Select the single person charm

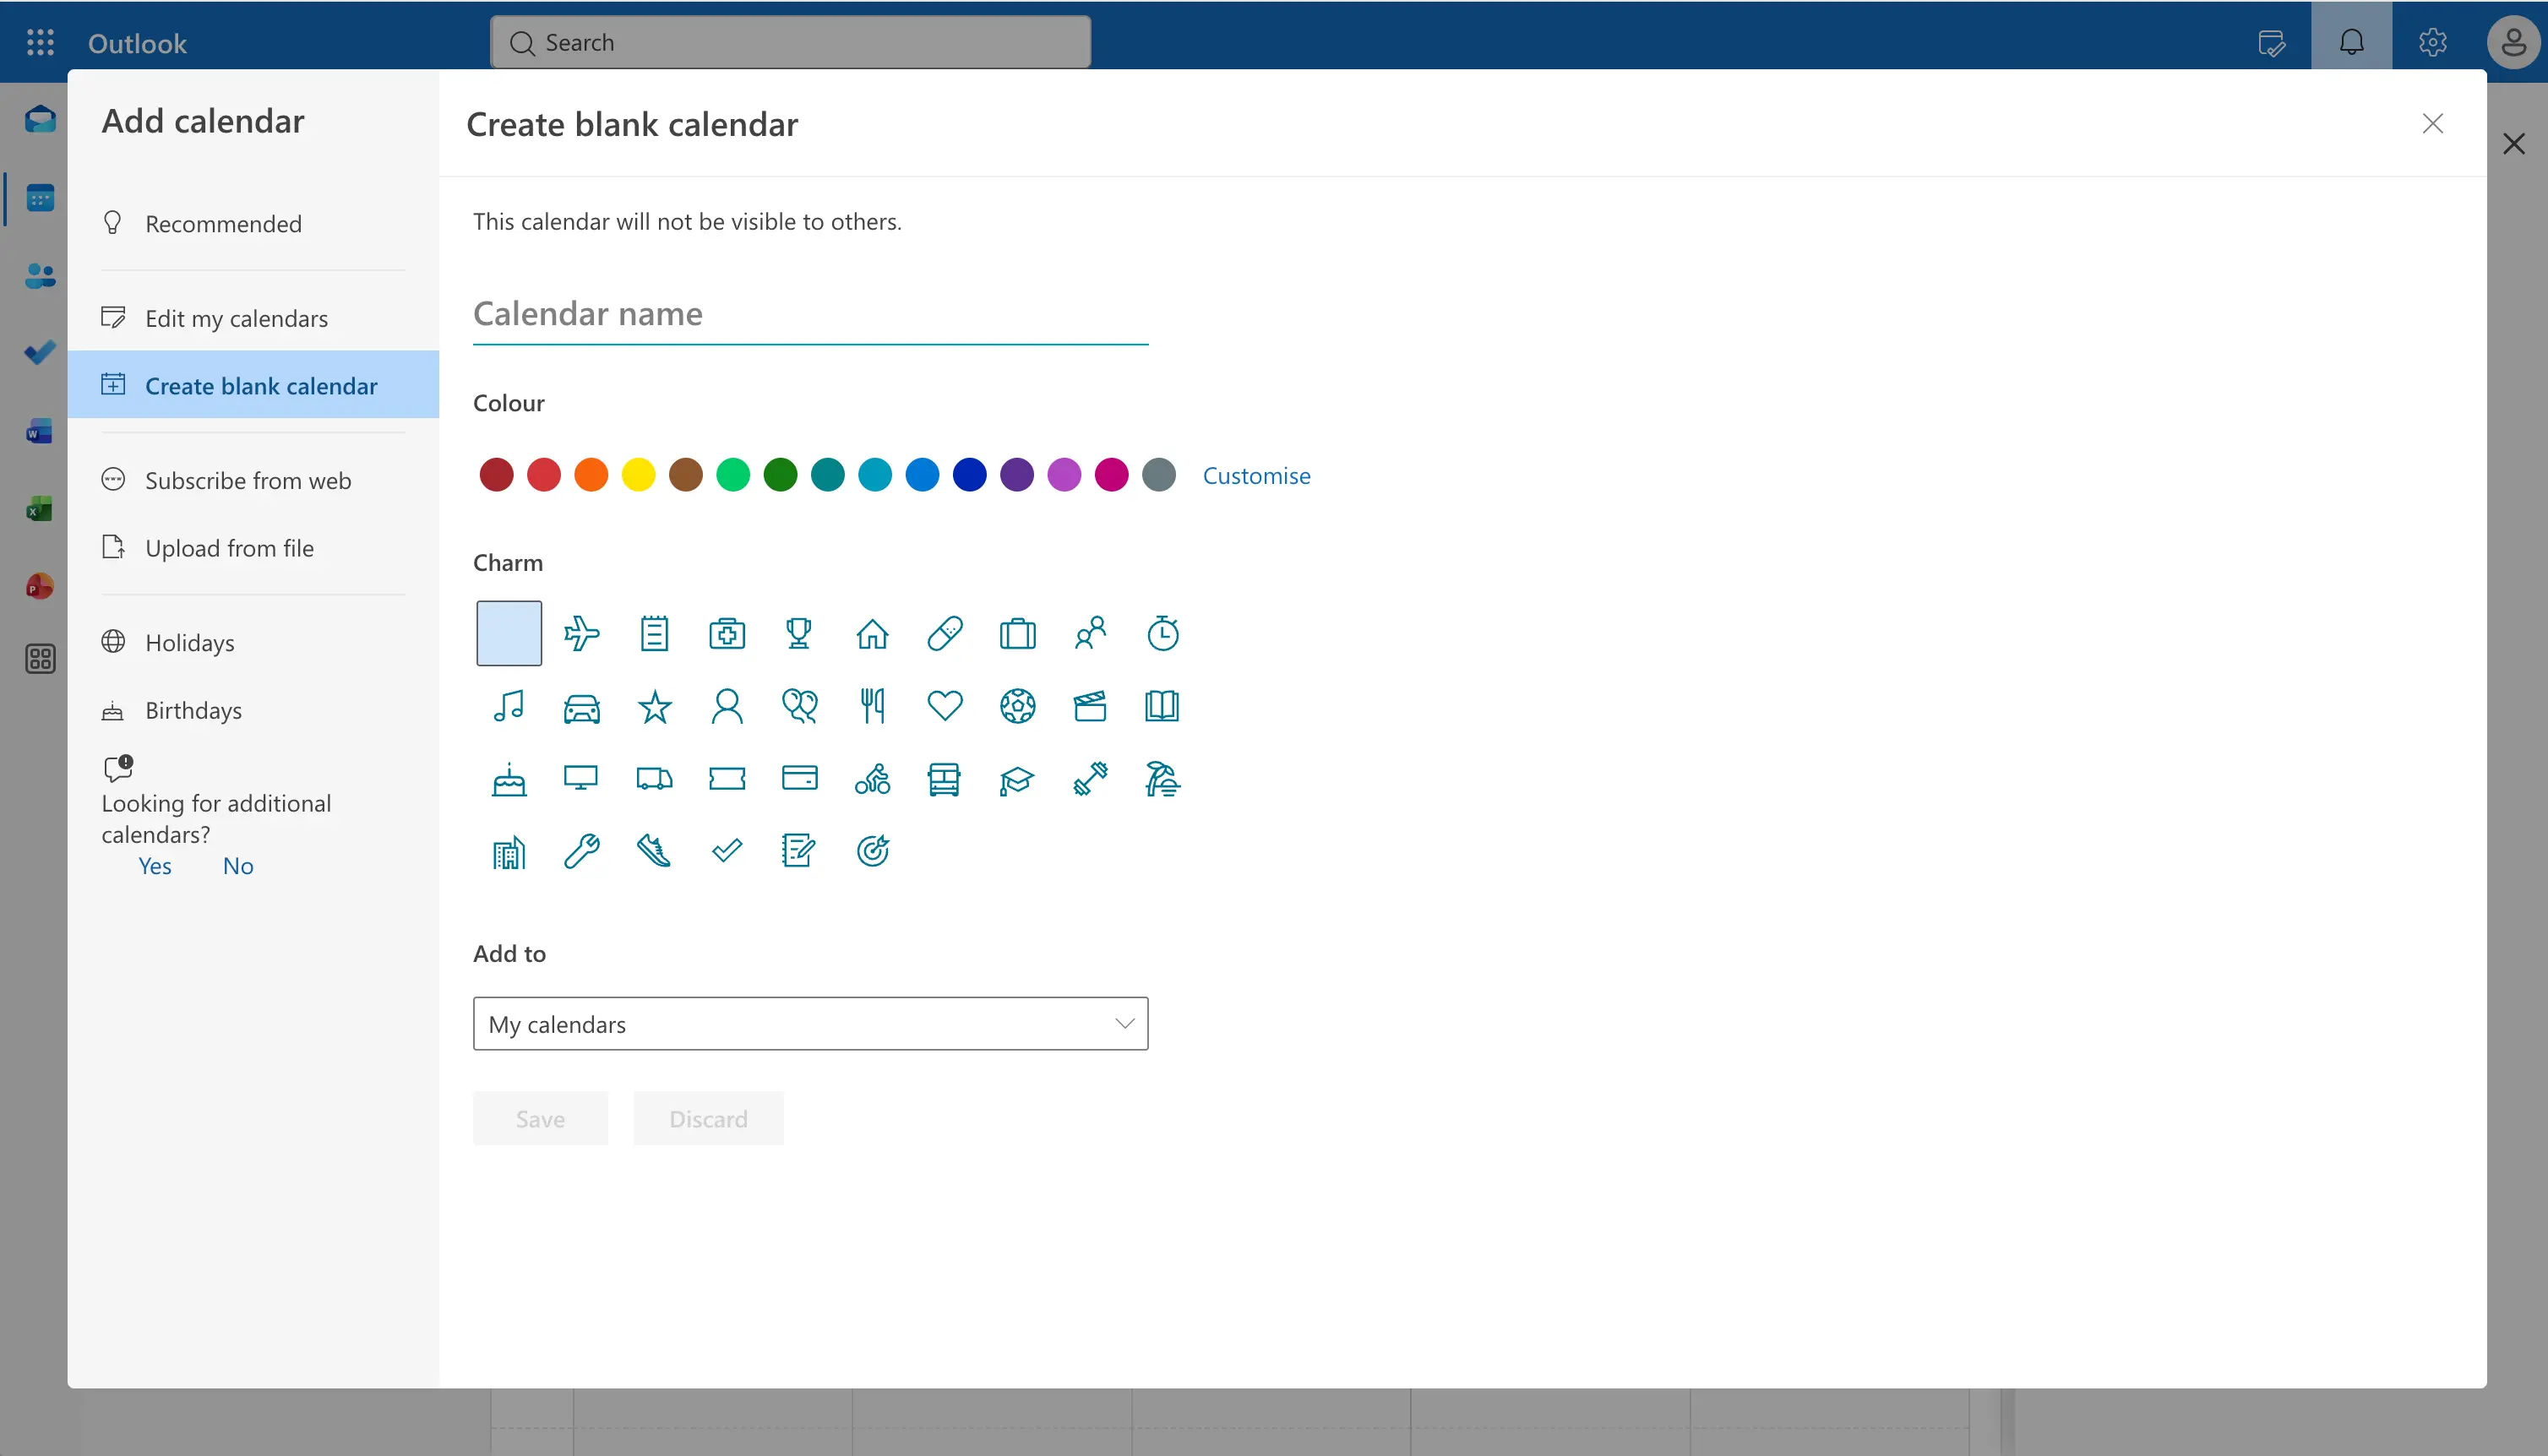click(727, 706)
